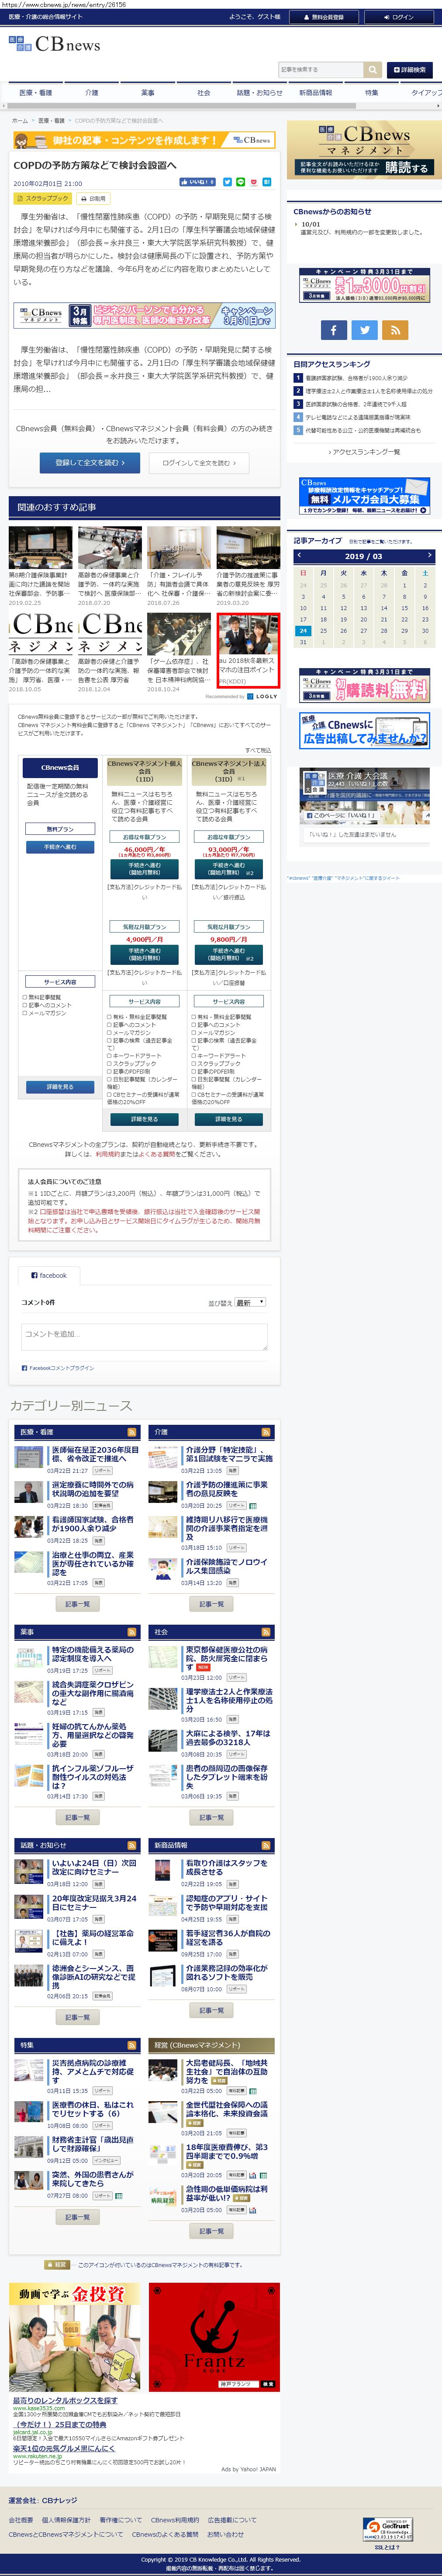This screenshot has width=442, height=2576.
Task: Share article via red Pocket icon
Action: pyautogui.click(x=254, y=182)
